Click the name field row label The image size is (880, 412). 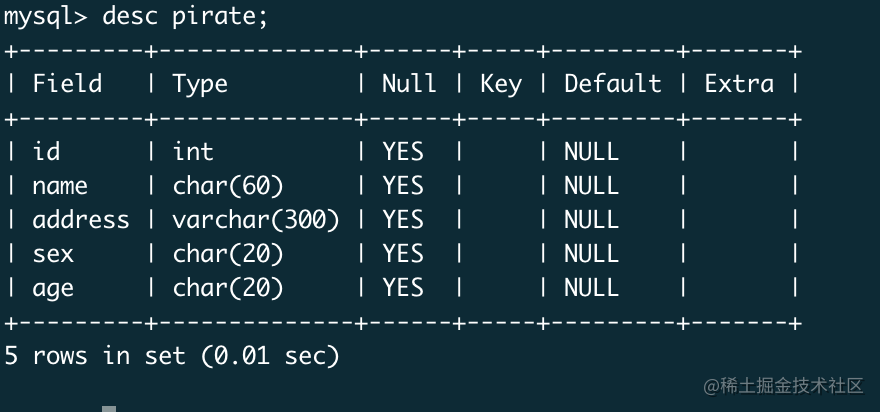pos(60,186)
